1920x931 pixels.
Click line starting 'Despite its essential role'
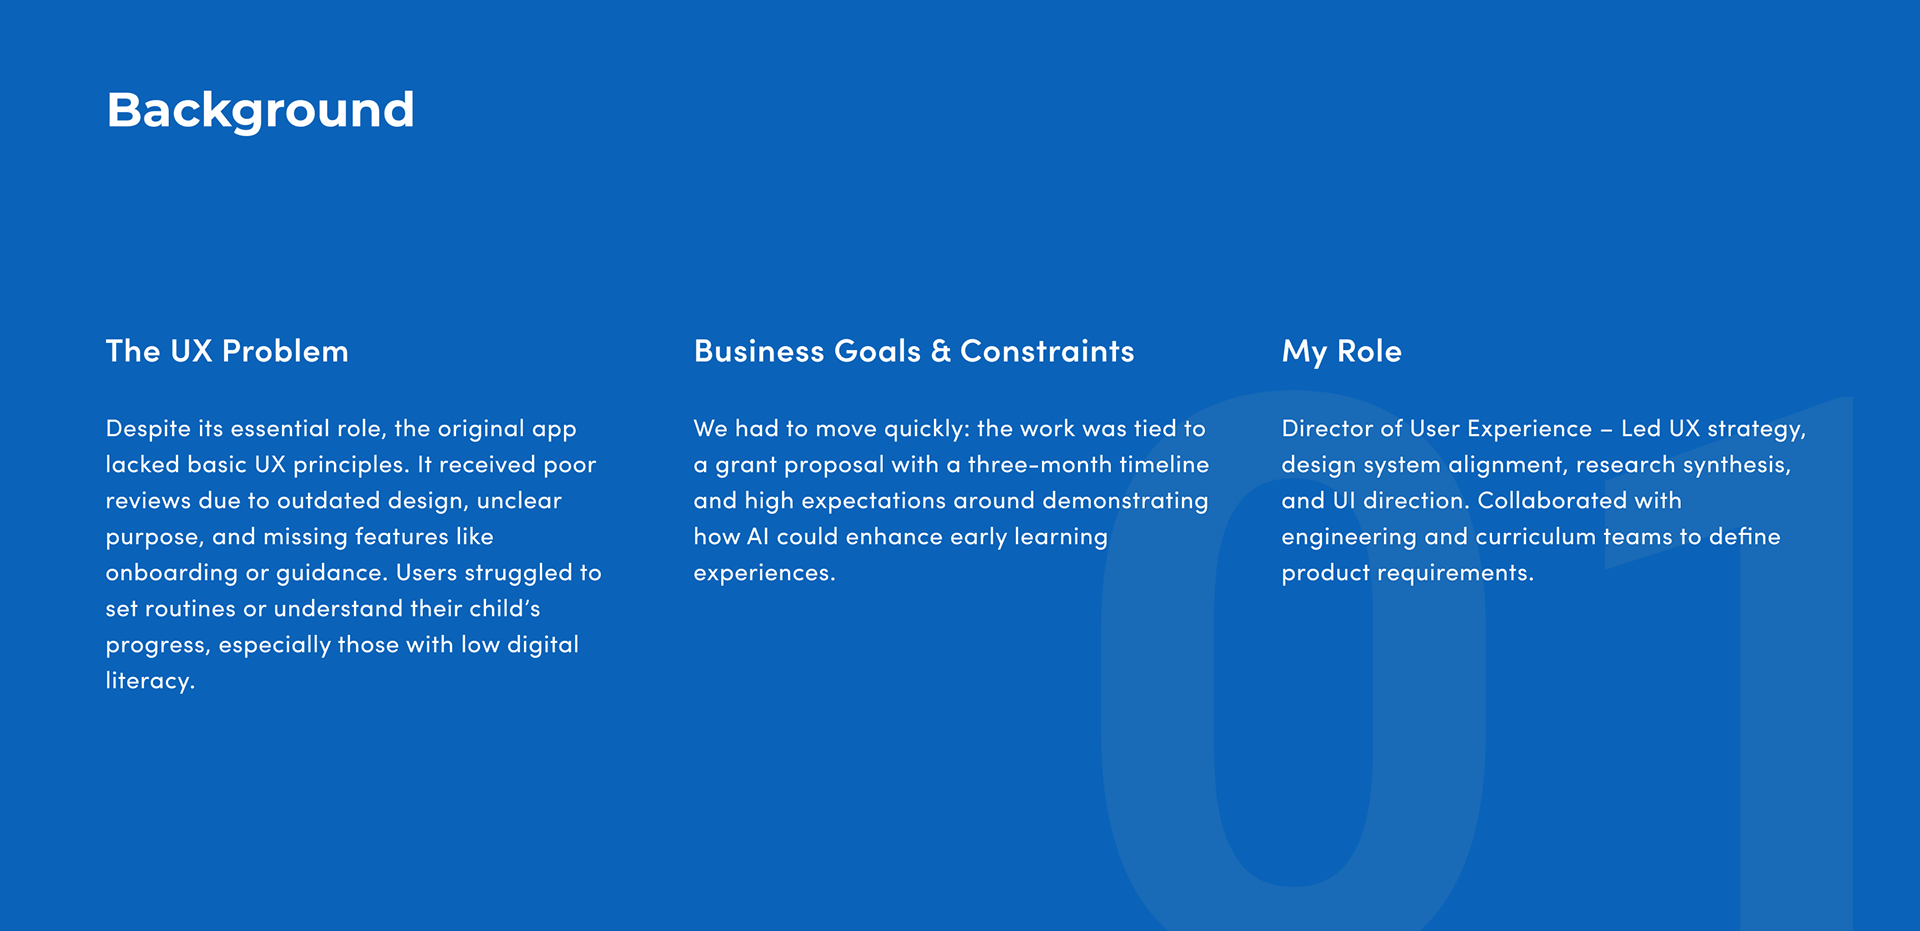click(x=340, y=429)
